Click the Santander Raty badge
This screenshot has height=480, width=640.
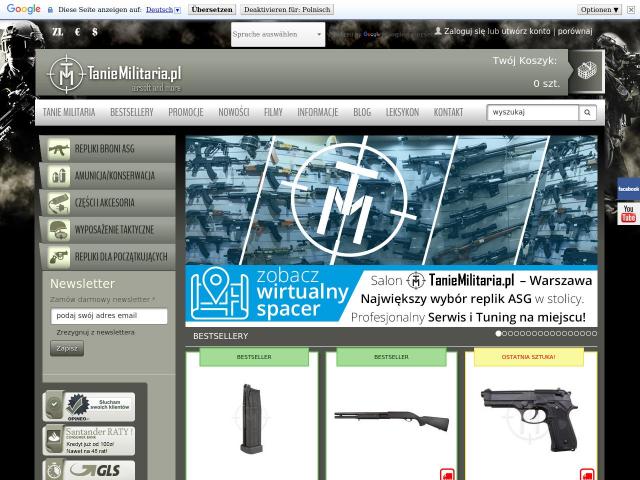click(x=89, y=440)
